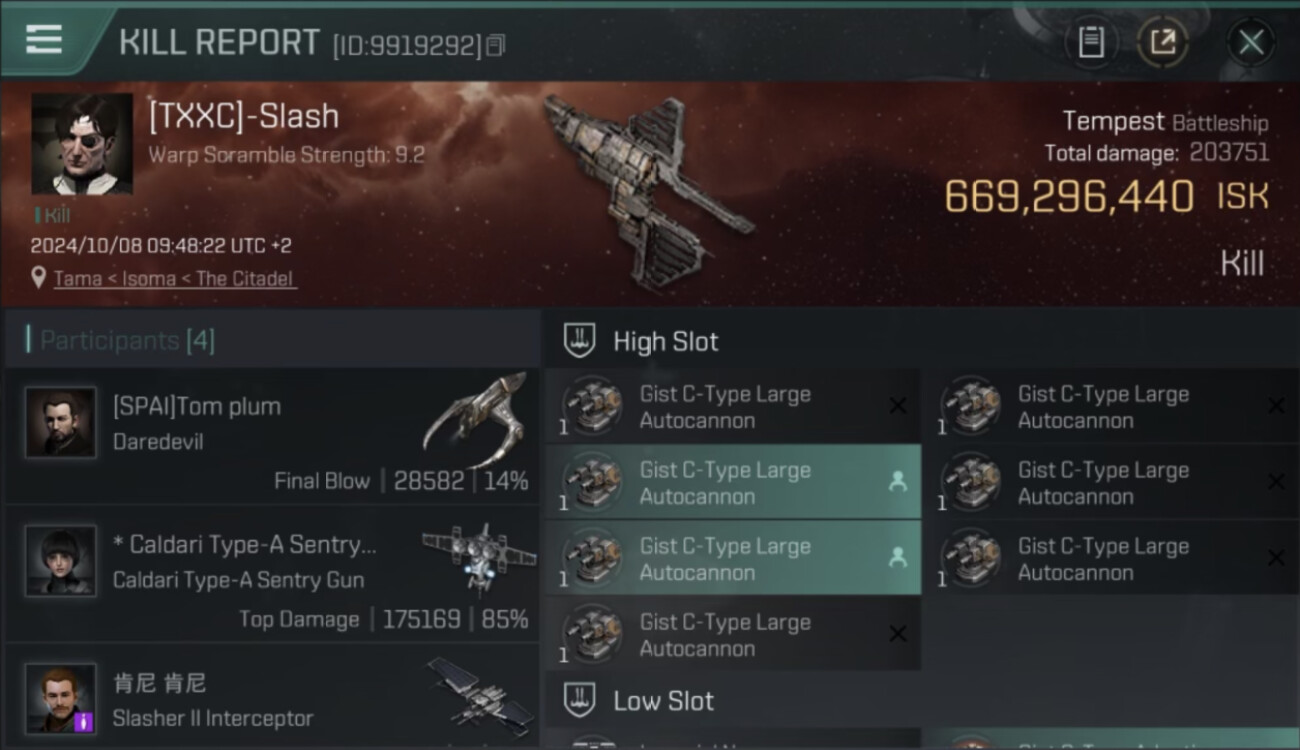Screen dimensions: 1300x750
Task: Tap the share kill report icon
Action: pyautogui.click(x=1162, y=42)
